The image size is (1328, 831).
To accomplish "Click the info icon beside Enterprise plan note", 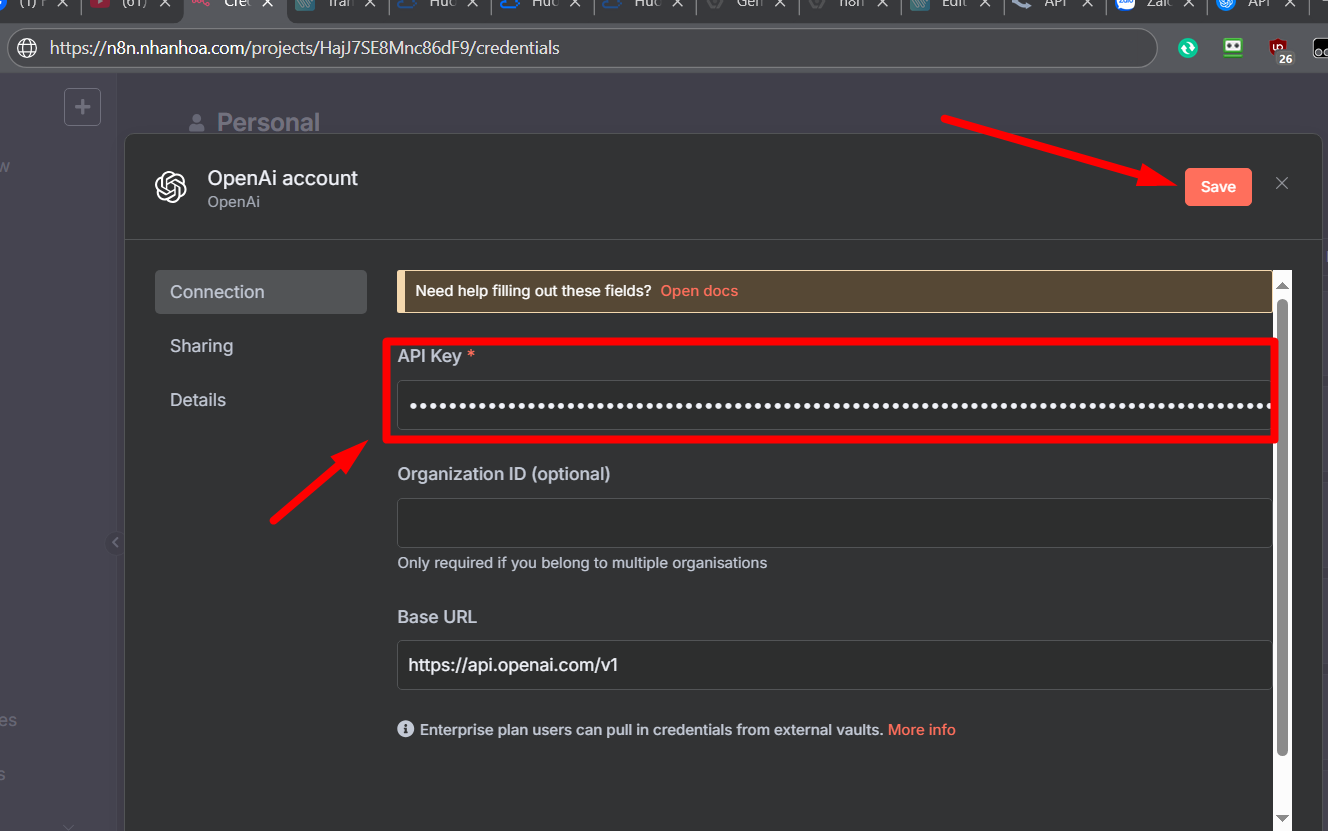I will click(406, 729).
